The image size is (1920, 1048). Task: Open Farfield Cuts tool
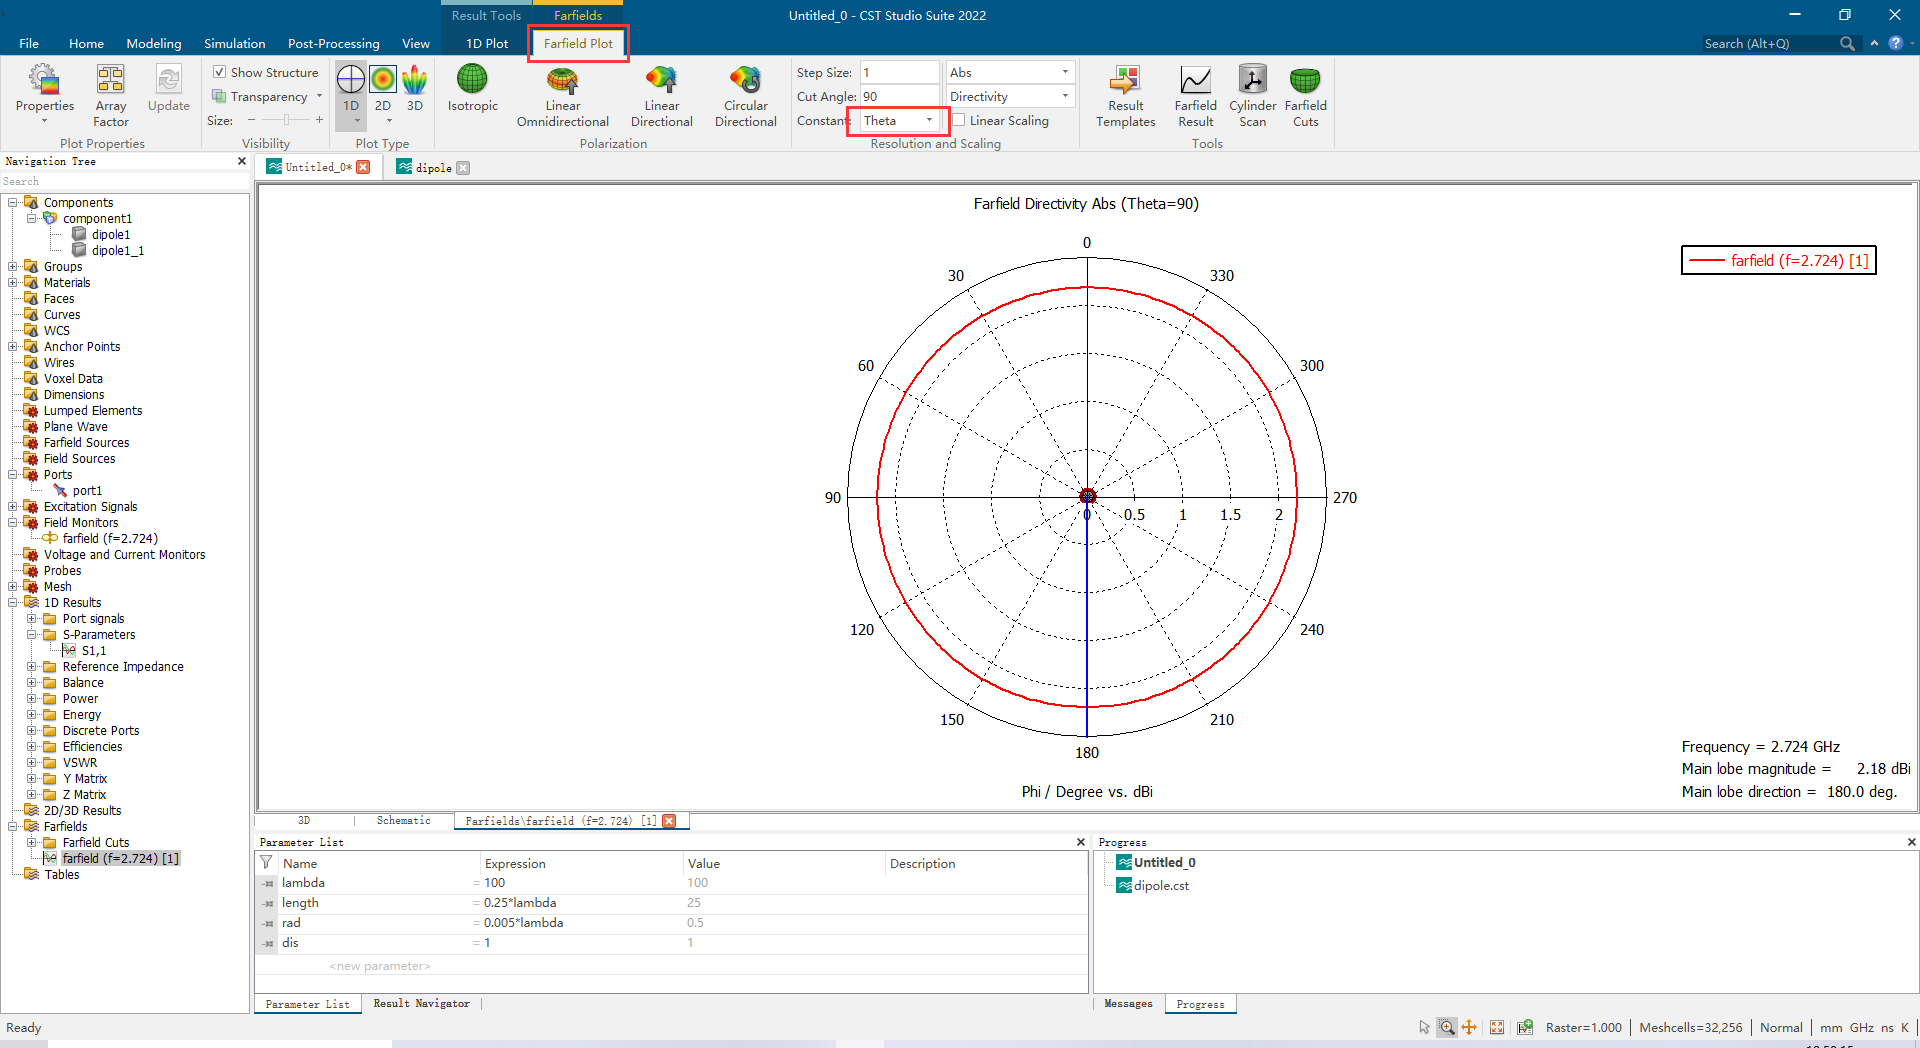(x=1305, y=96)
